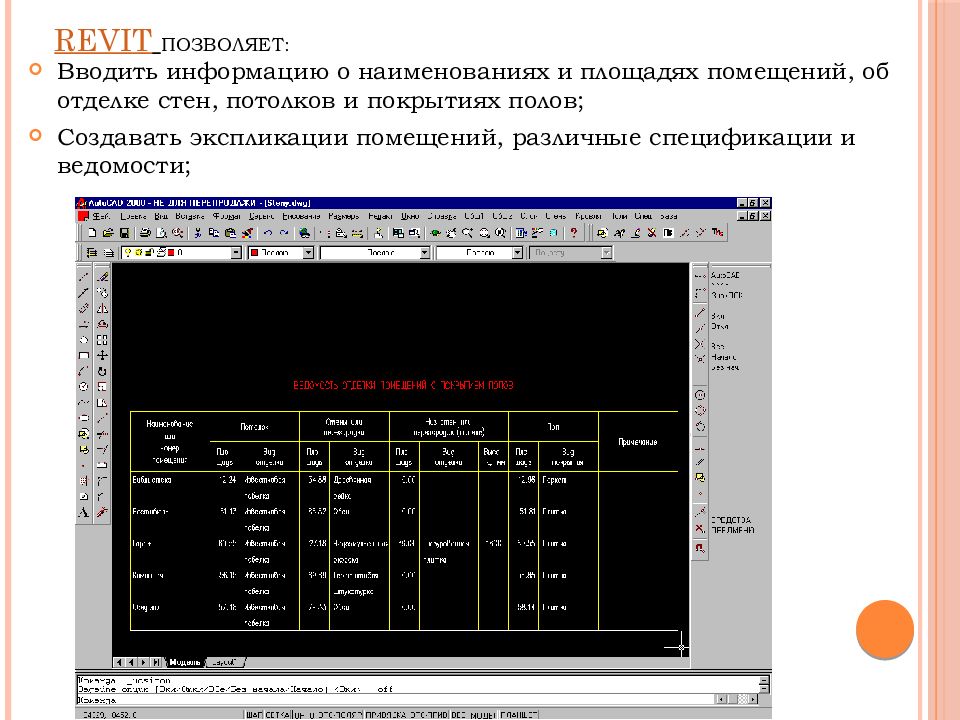The image size is (960, 720).
Task: Click the red question mark Help icon
Action: [574, 233]
